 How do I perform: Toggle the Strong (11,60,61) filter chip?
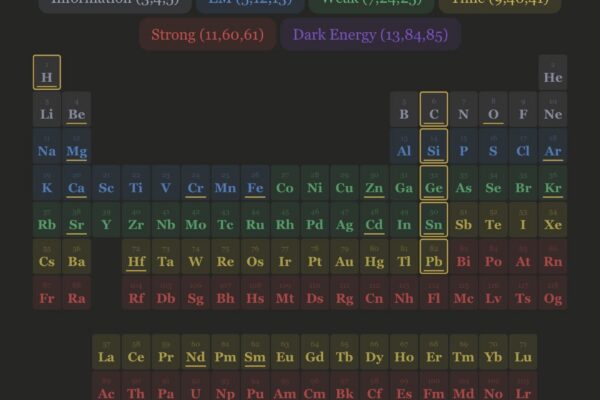coord(207,35)
